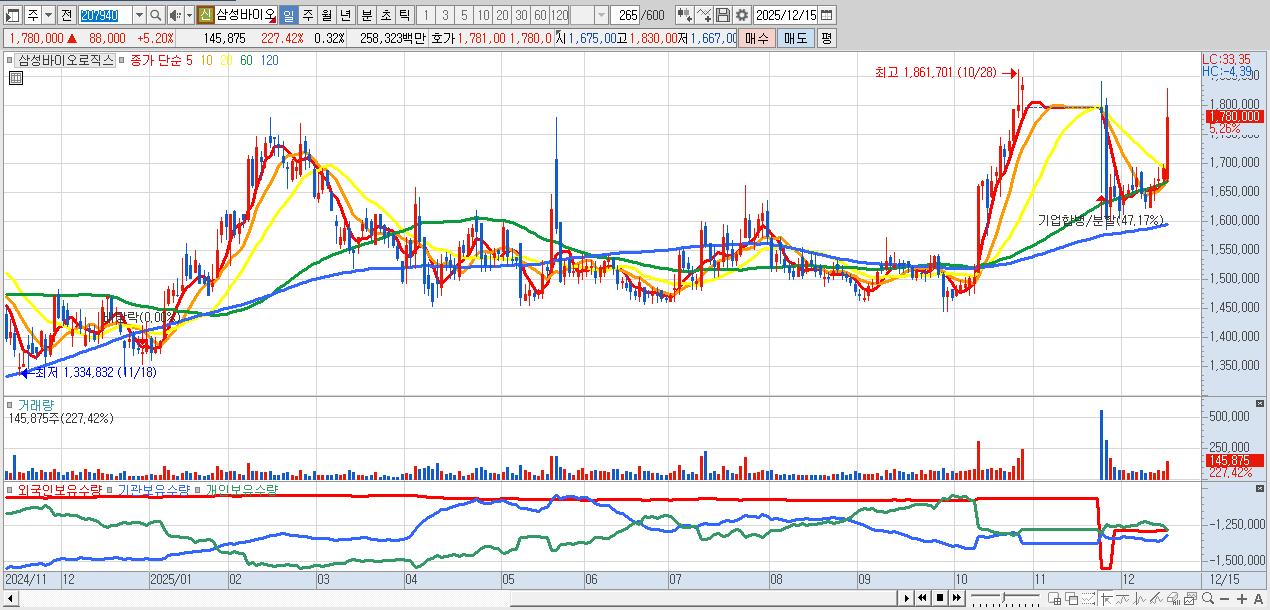Image resolution: width=1270 pixels, height=610 pixels.
Task: Click the 기관보유수량 legend label
Action: (154, 490)
